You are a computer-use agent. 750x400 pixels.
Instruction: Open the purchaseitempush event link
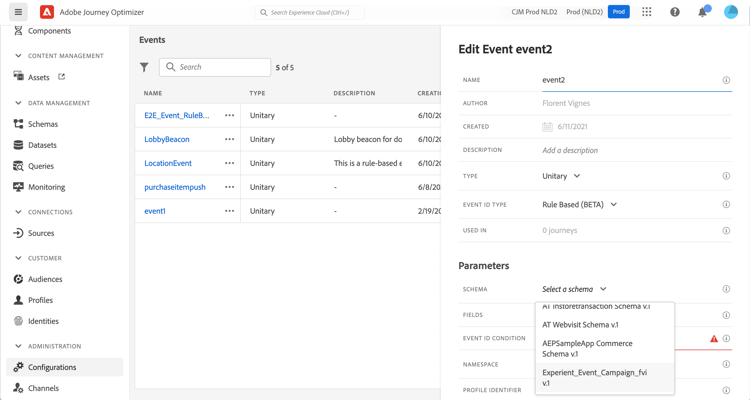coord(175,187)
